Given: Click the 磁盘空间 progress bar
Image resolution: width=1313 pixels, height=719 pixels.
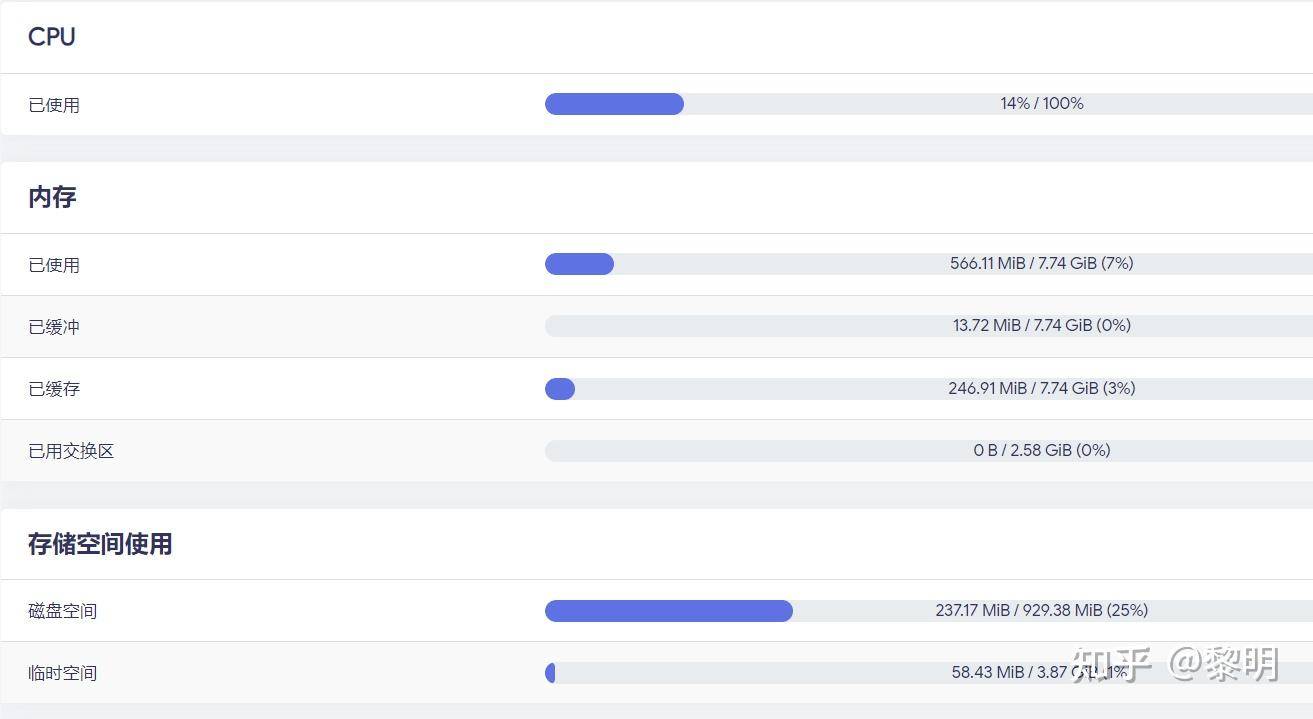Looking at the screenshot, I should point(668,610).
